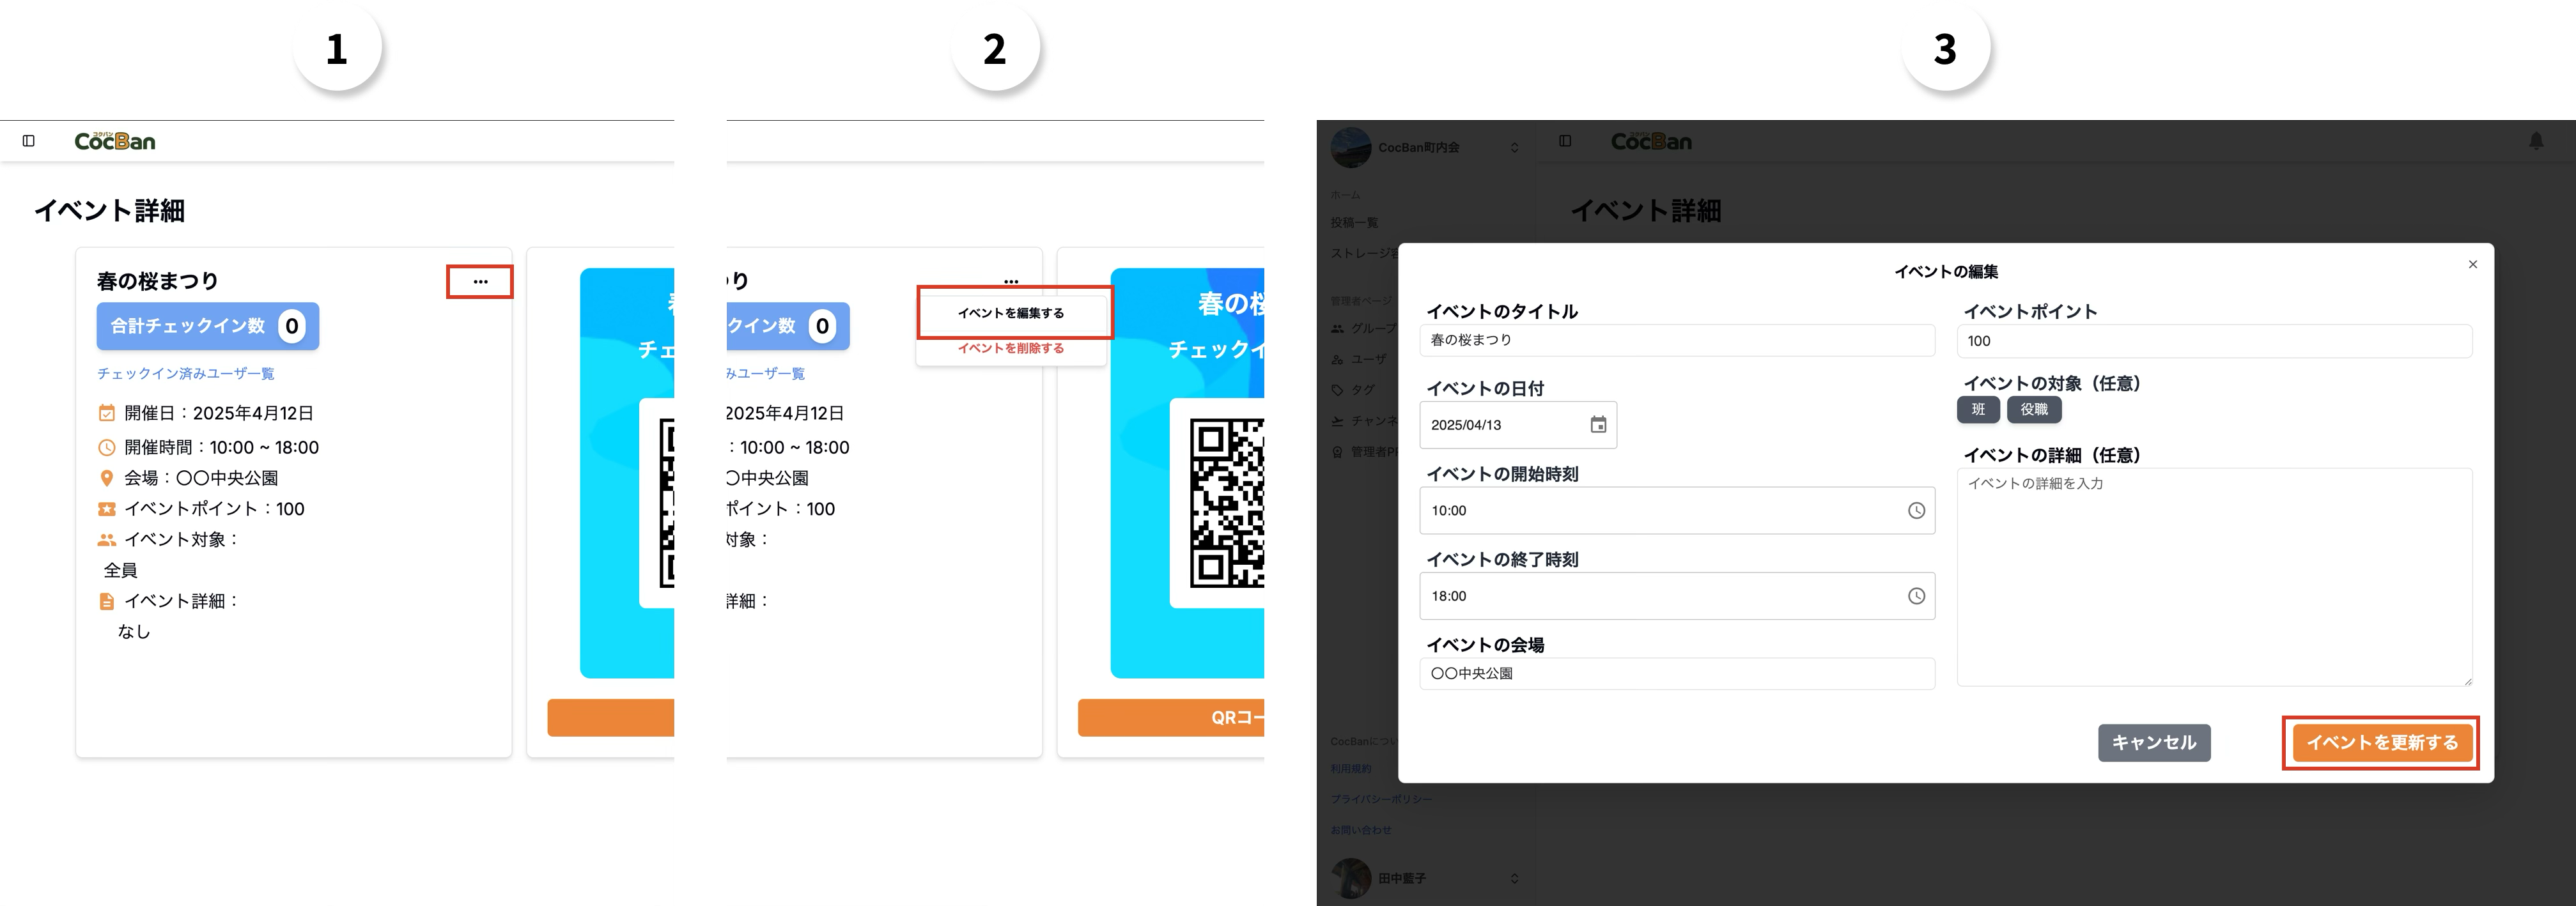This screenshot has height=906, width=2576.
Task: Click the イベントポイント input showing 100
Action: pyautogui.click(x=2214, y=340)
